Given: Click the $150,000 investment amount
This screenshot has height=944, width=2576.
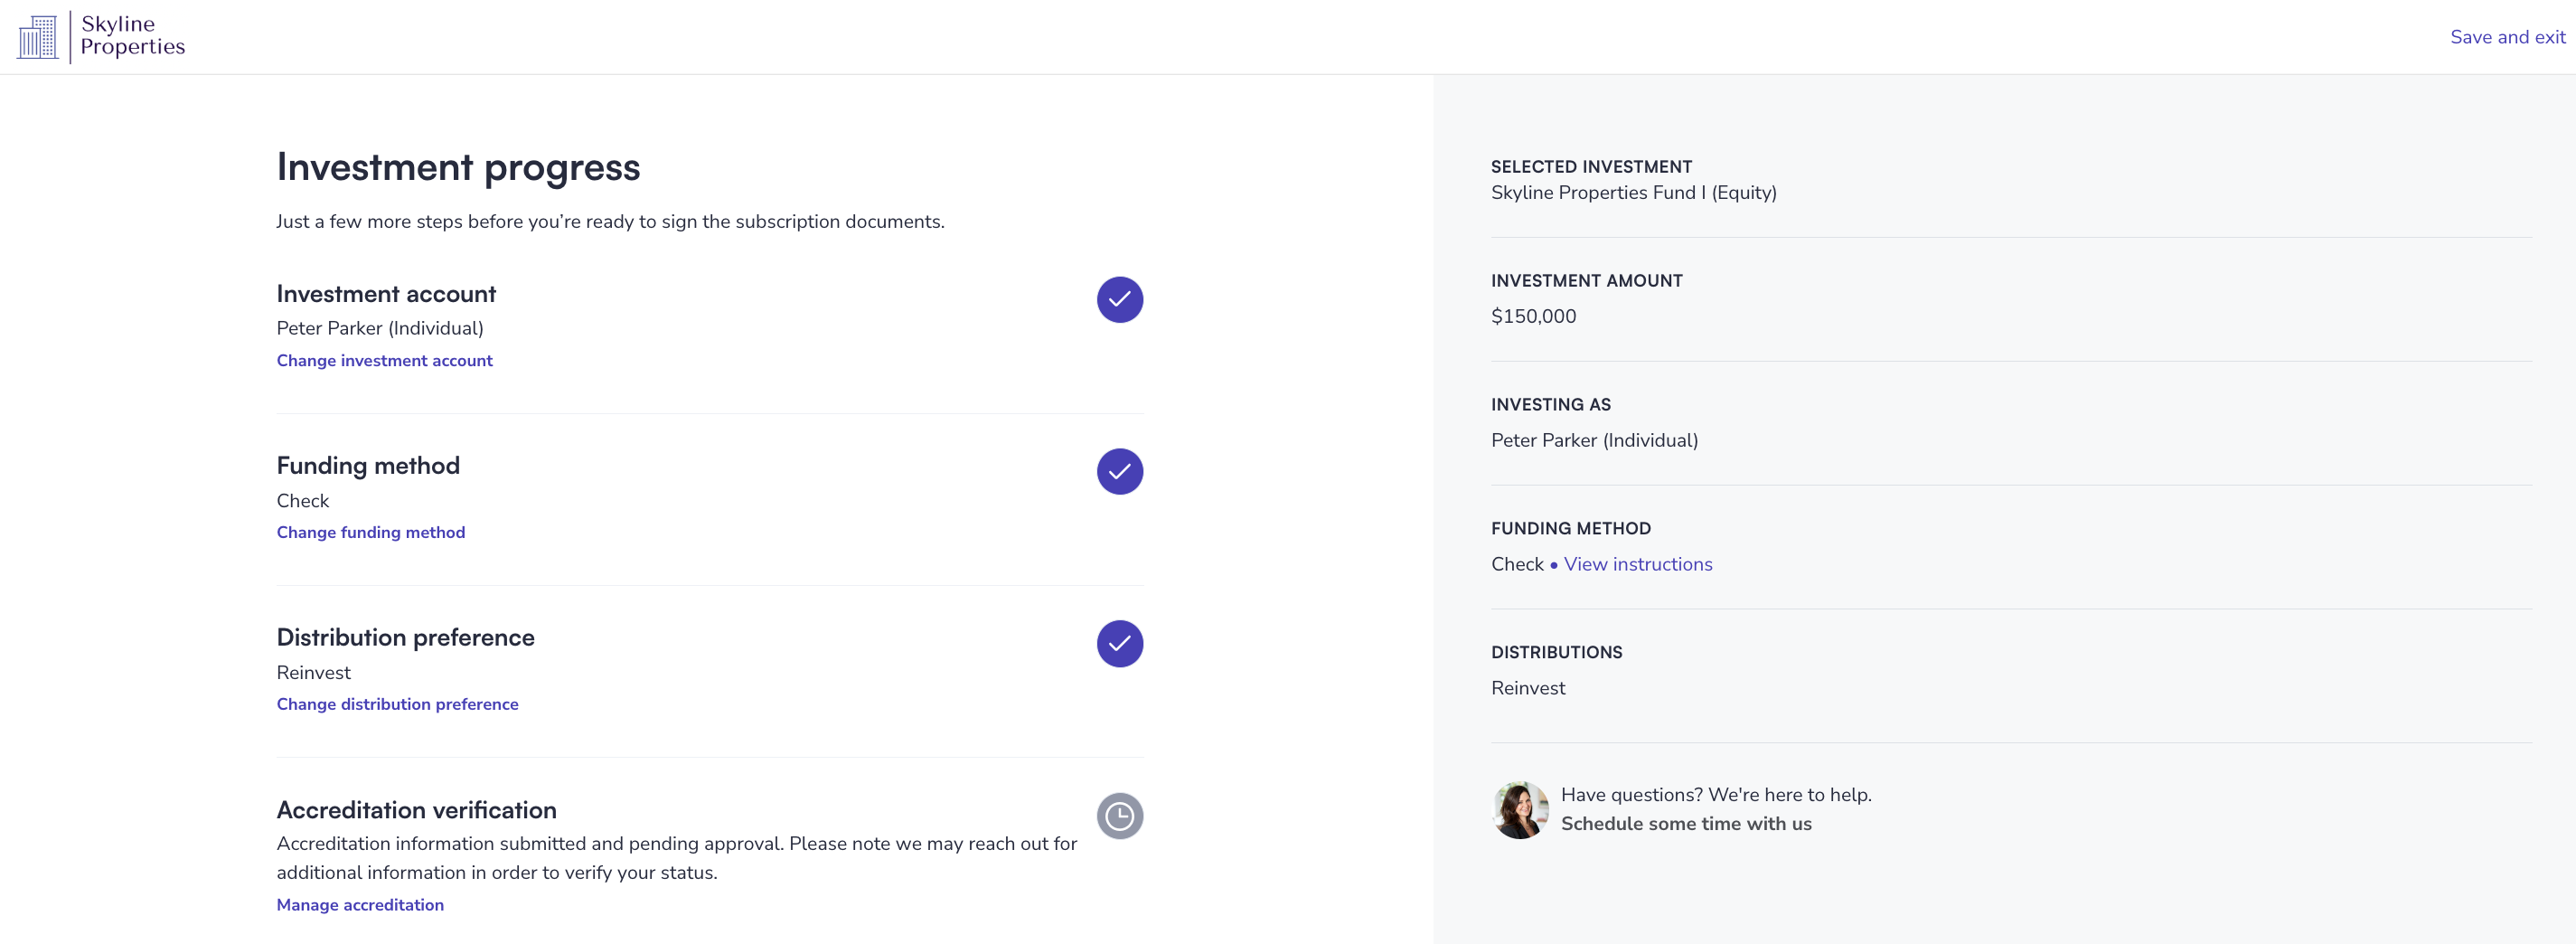Looking at the screenshot, I should 1533,317.
